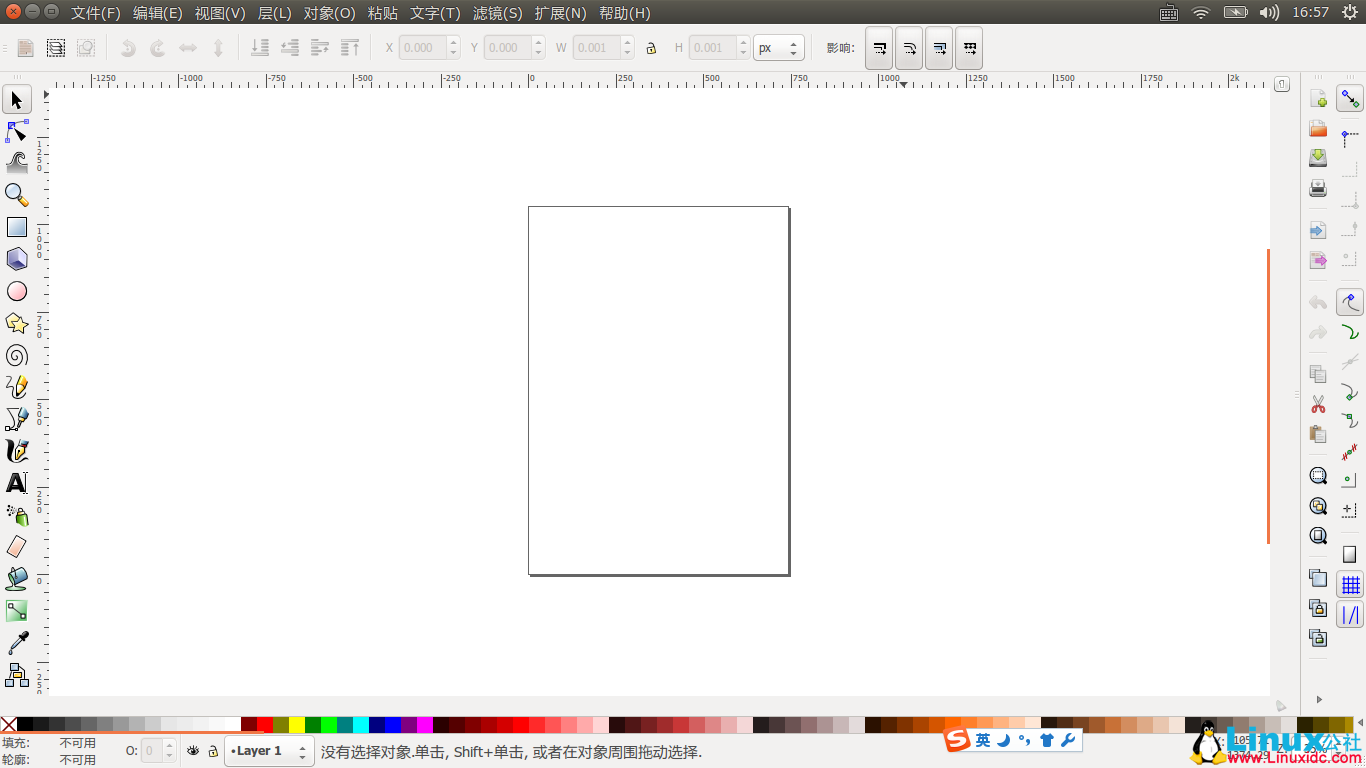Increase the X coordinate stepper

click(454, 42)
